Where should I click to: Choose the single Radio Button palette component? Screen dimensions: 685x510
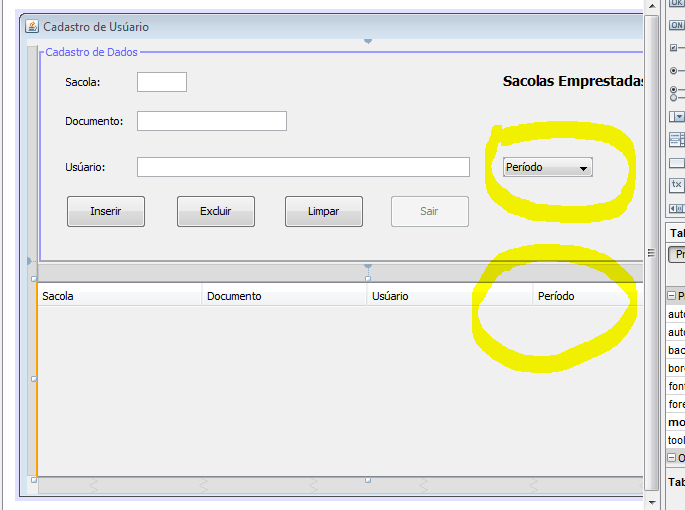click(x=677, y=70)
